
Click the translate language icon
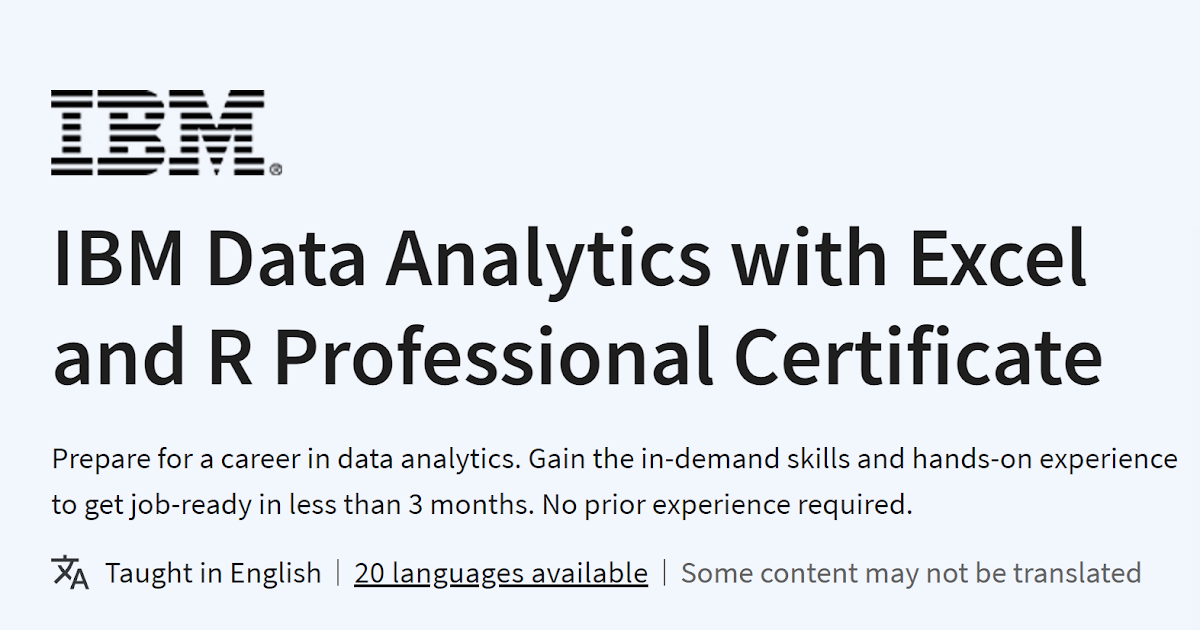tap(70, 573)
